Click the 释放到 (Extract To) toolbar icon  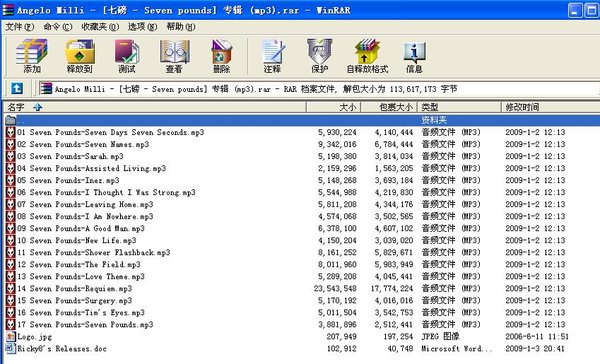(80, 56)
